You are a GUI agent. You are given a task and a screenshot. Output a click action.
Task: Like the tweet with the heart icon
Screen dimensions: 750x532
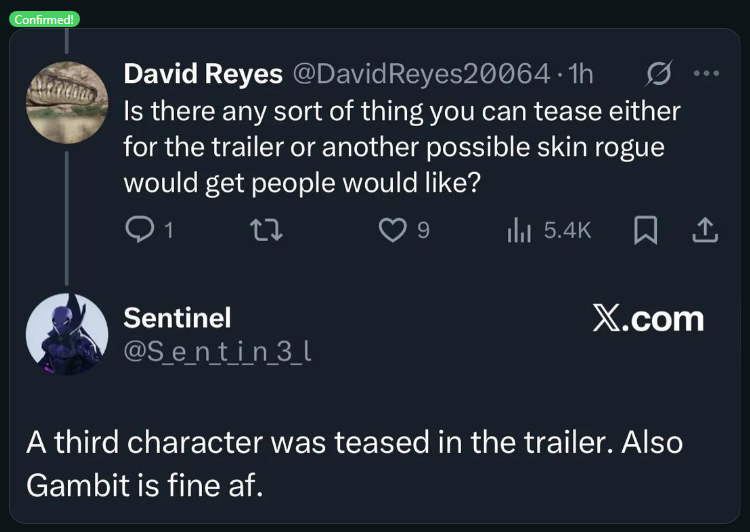392,230
